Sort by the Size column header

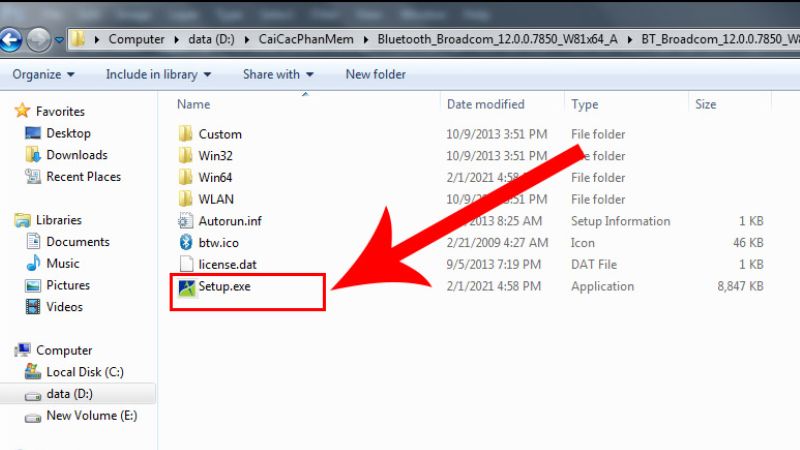click(x=706, y=104)
